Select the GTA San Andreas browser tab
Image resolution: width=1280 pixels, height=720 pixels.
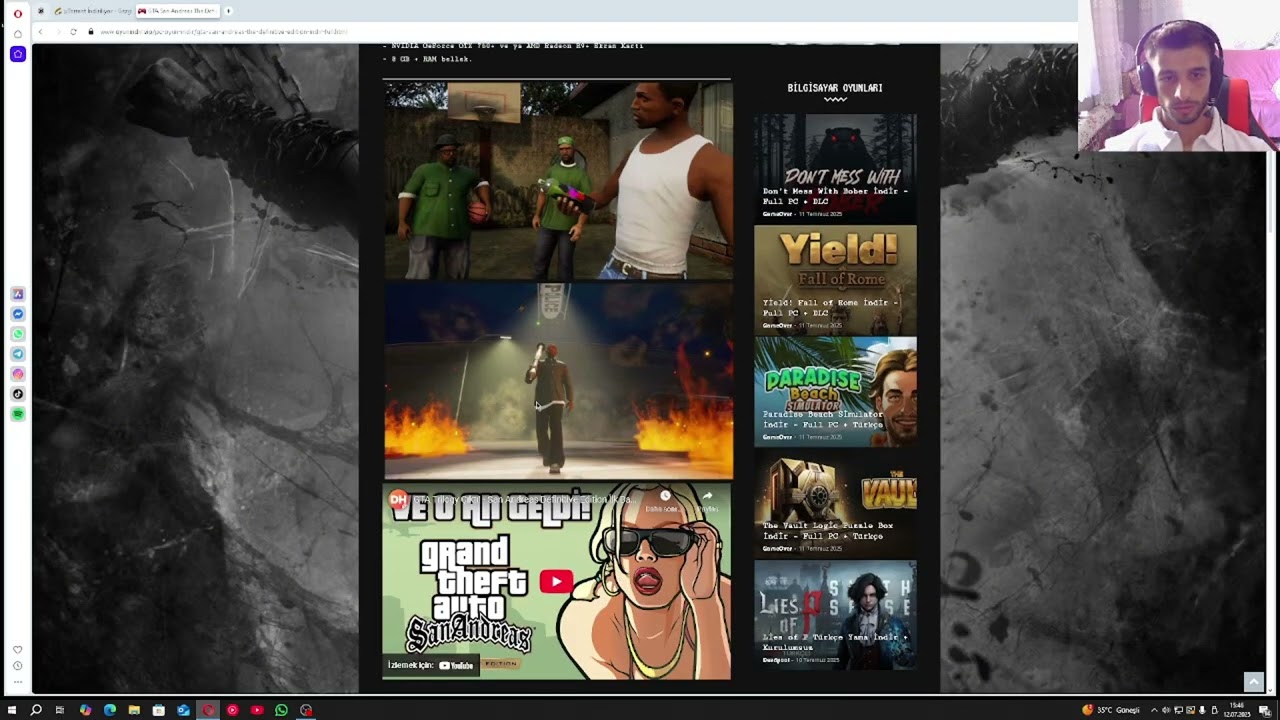[x=176, y=11]
